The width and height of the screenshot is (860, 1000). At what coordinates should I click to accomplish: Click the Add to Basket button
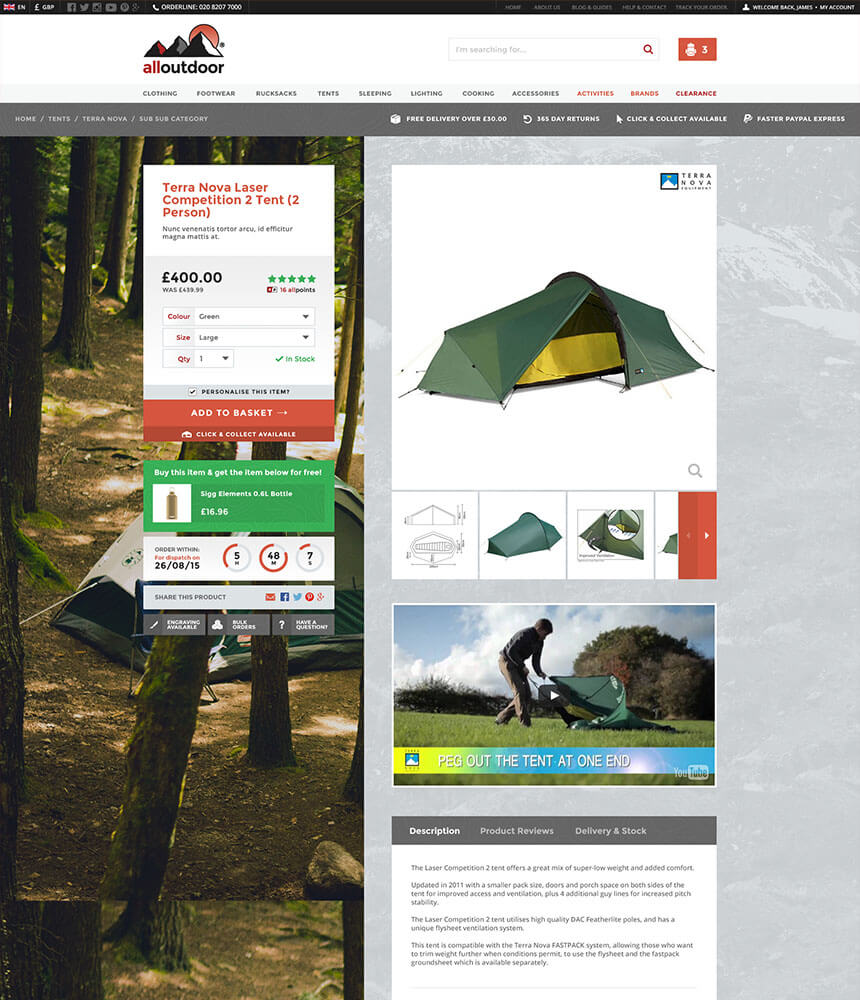click(239, 413)
